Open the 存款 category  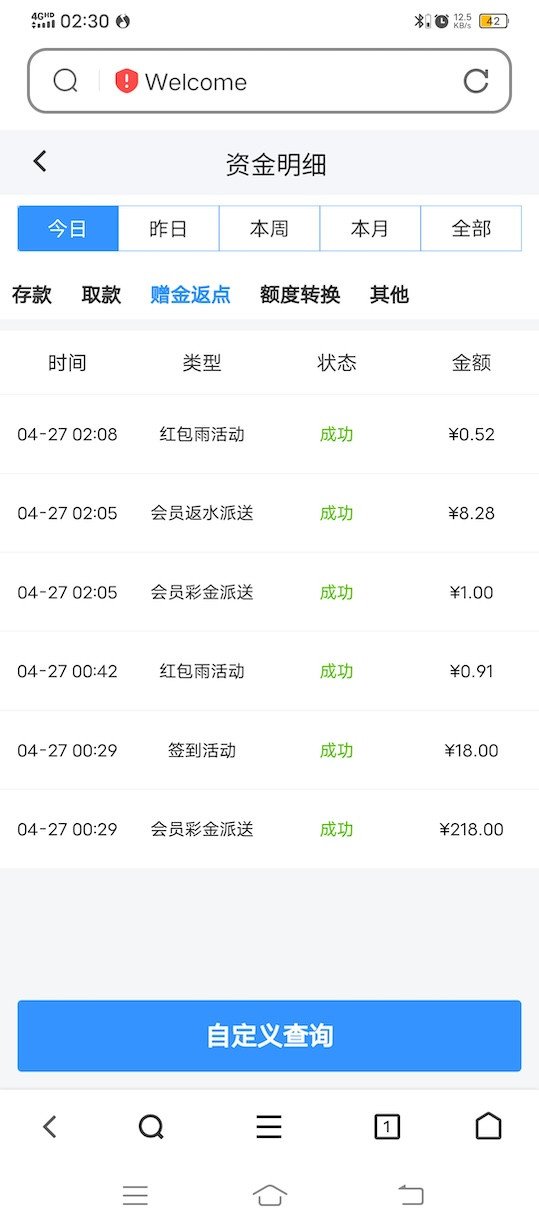(x=32, y=294)
